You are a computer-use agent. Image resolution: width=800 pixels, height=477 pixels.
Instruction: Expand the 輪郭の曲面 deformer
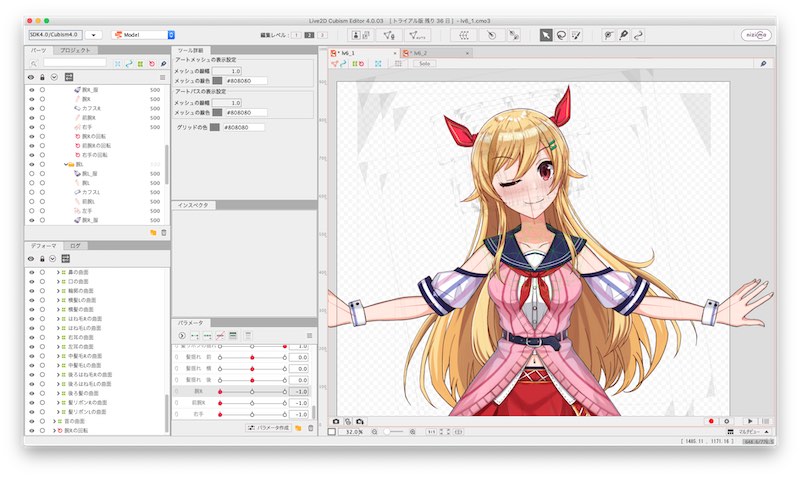58,291
